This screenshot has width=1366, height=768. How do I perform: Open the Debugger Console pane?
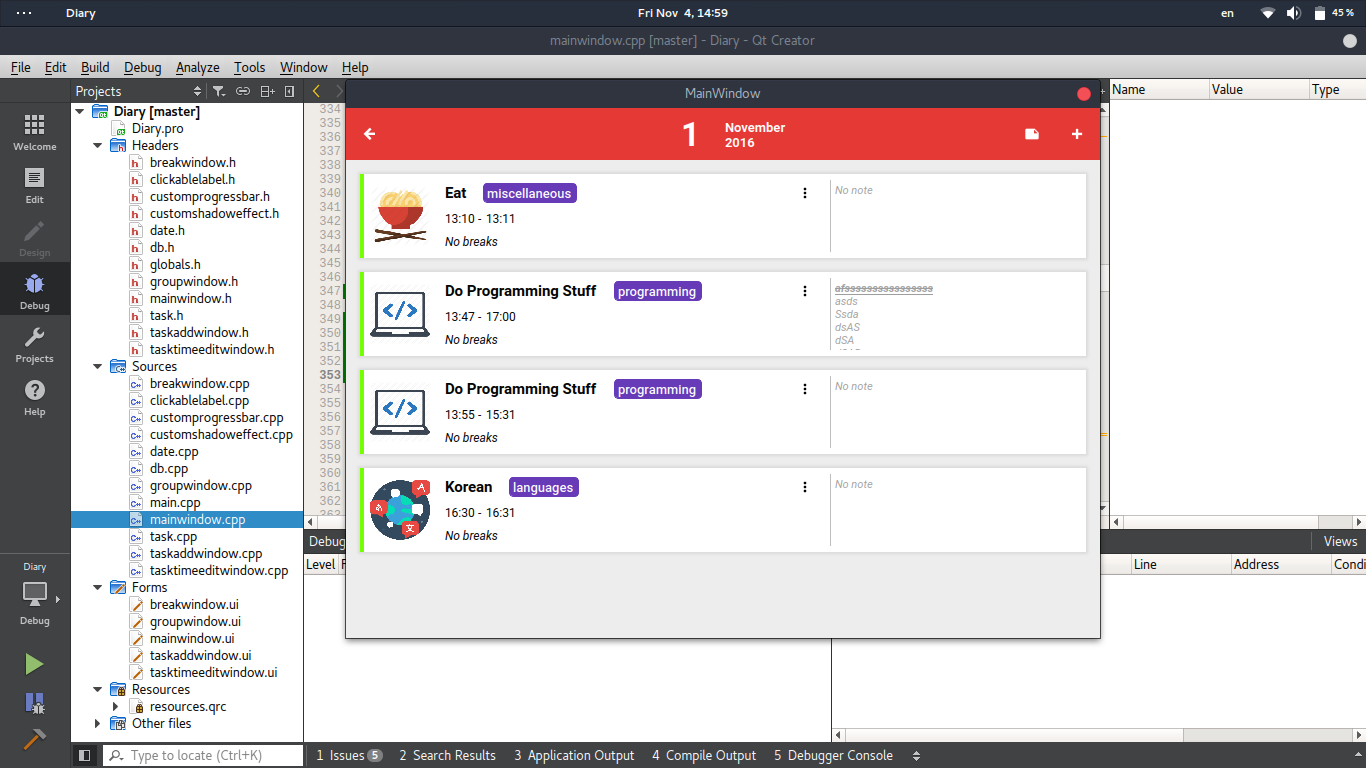point(833,756)
